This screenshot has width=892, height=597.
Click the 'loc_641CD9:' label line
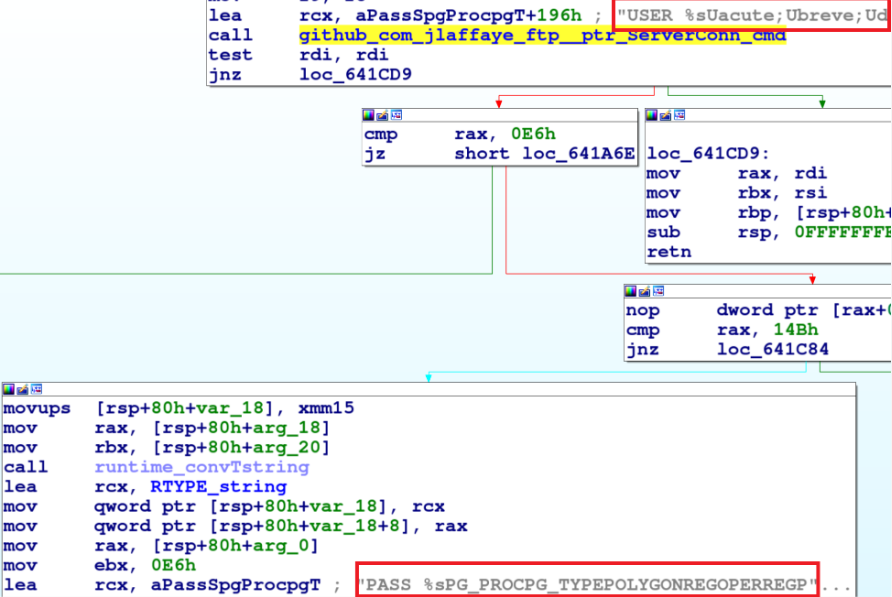(708, 154)
